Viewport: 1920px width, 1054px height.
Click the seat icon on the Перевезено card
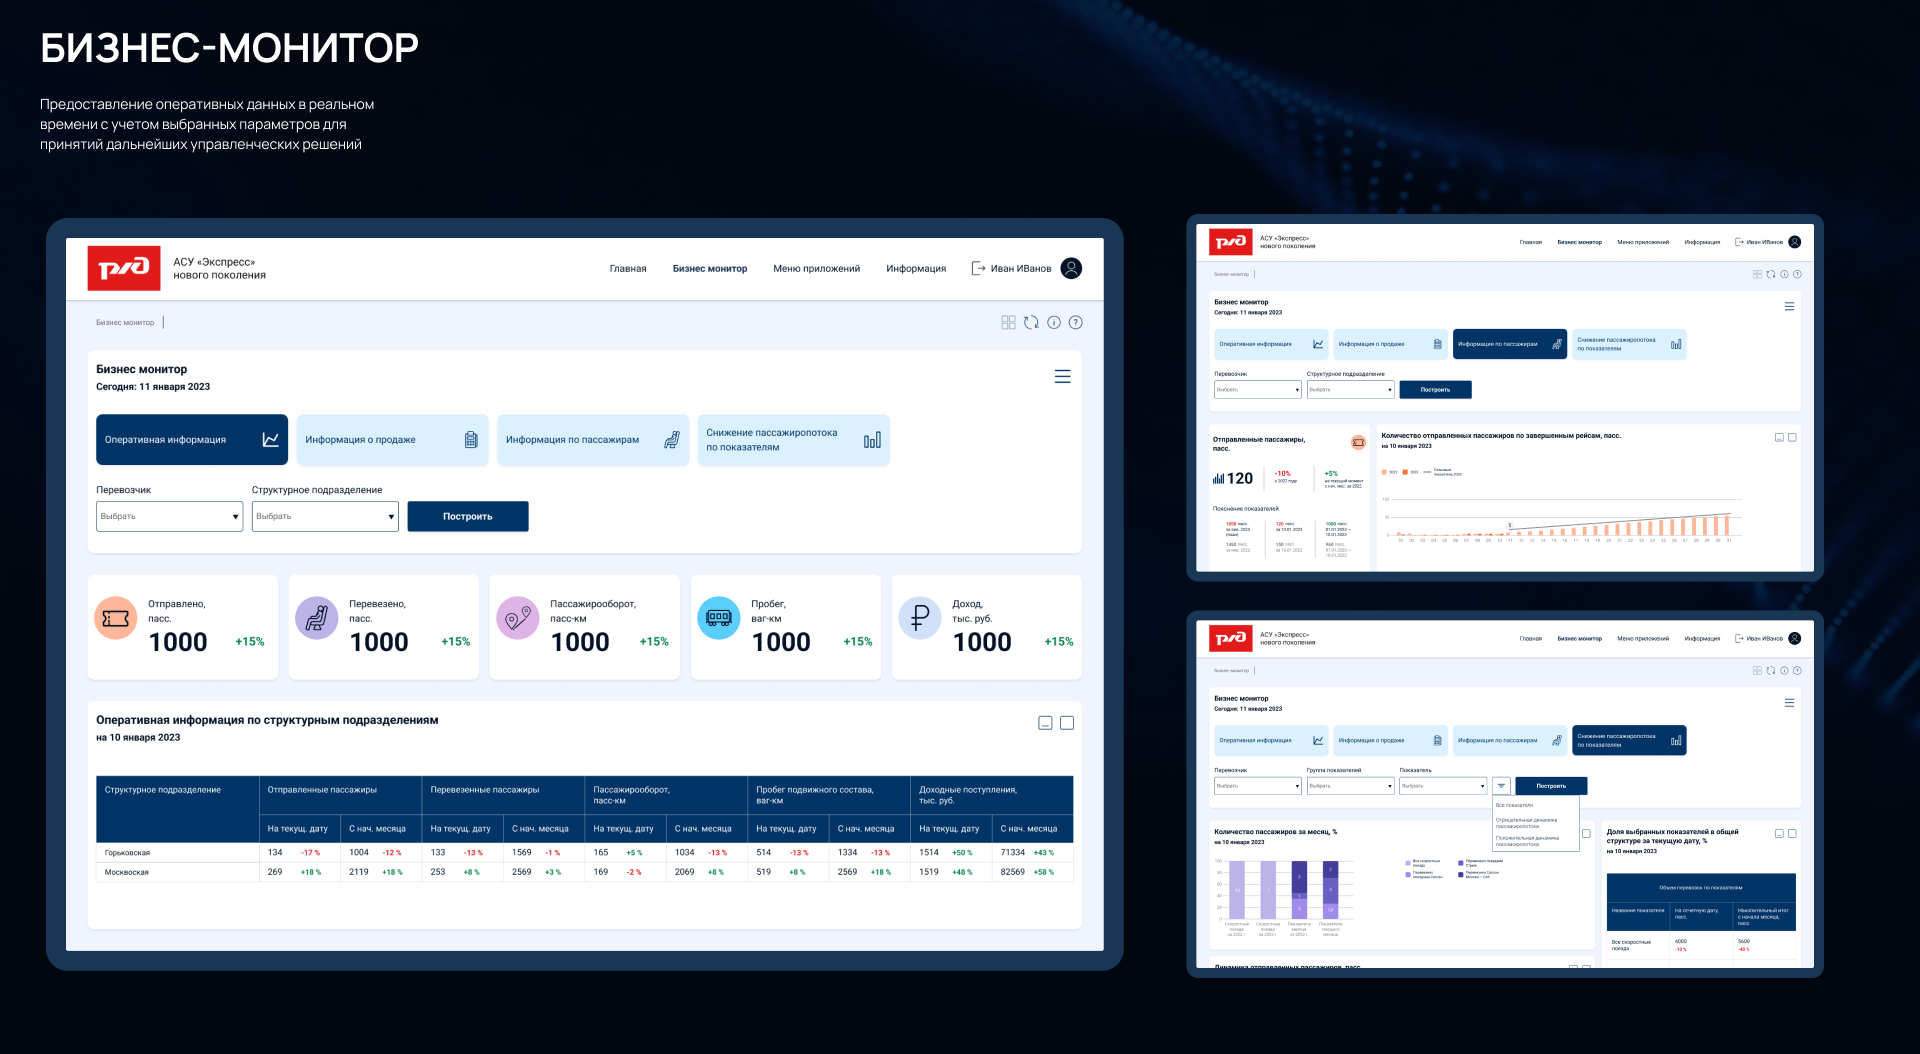[317, 618]
